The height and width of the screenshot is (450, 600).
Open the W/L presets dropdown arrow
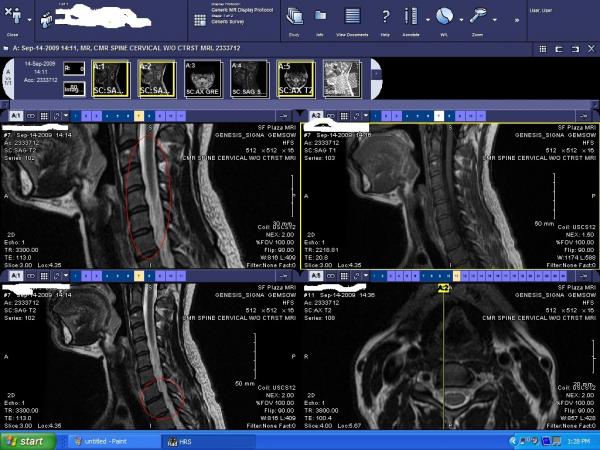462,19
